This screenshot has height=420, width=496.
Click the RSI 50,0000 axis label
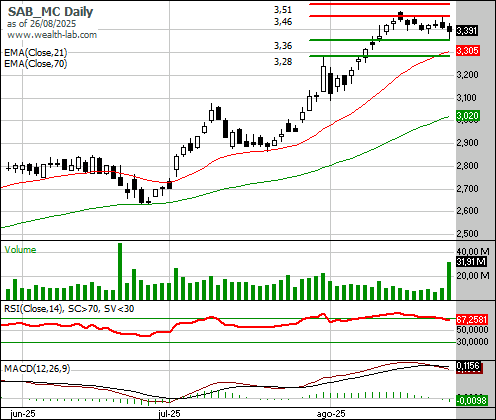click(x=473, y=330)
